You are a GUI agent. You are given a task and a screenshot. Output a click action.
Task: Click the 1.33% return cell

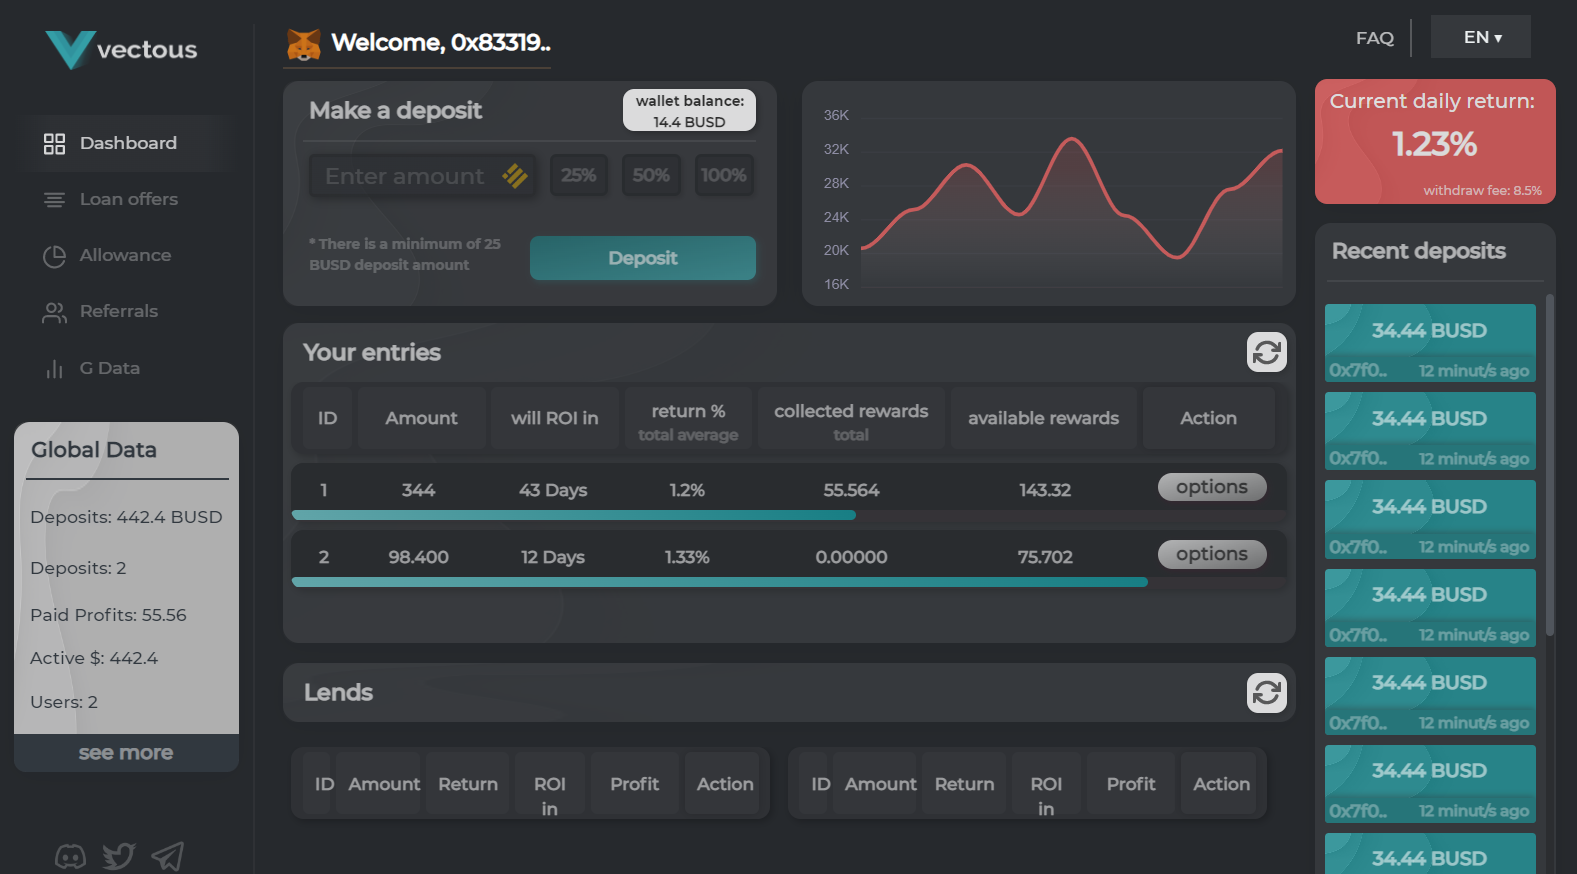(x=687, y=557)
